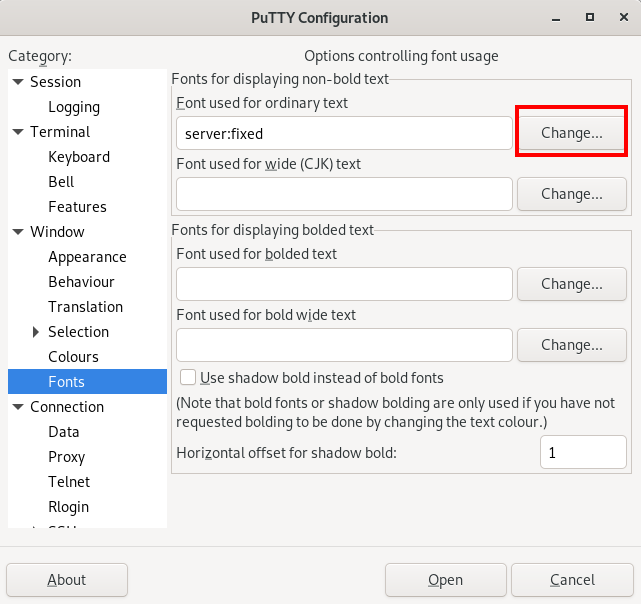Click the horizontal offset for shadow bold field

point(583,452)
